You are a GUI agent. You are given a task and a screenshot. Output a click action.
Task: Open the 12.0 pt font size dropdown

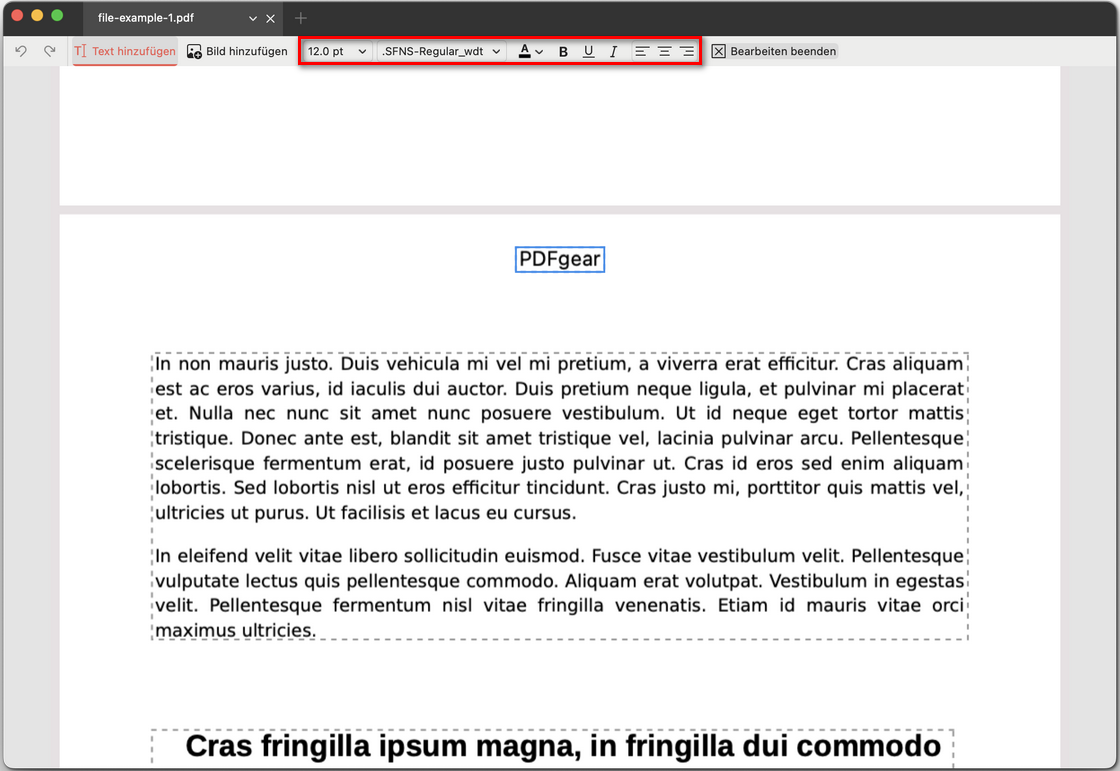(x=337, y=51)
